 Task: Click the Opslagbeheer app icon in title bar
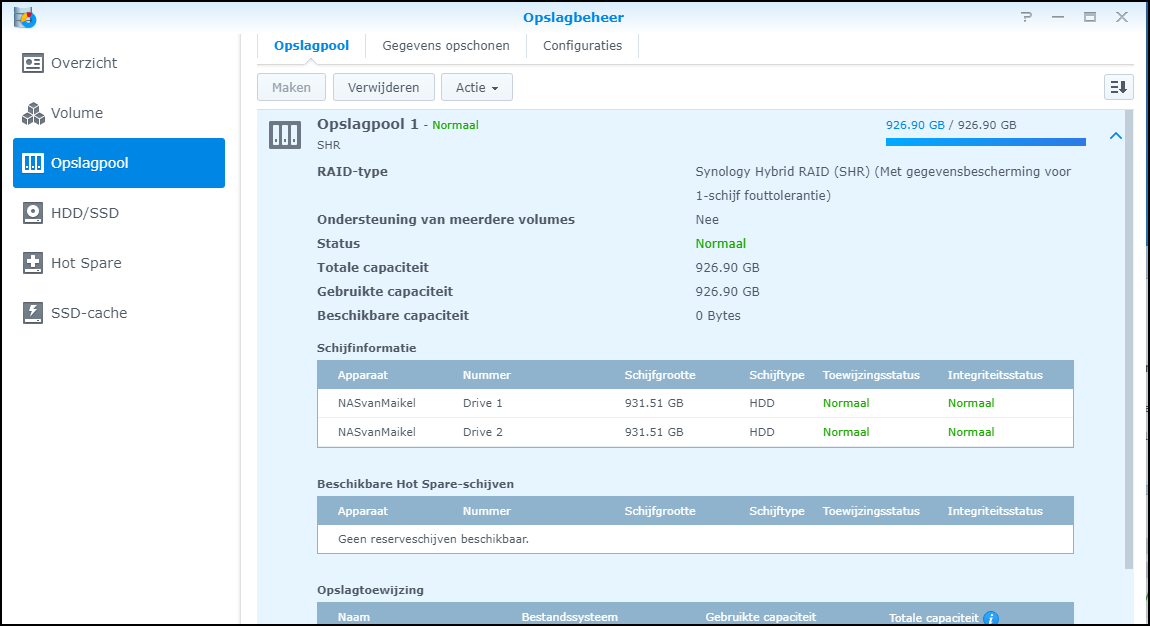point(25,17)
